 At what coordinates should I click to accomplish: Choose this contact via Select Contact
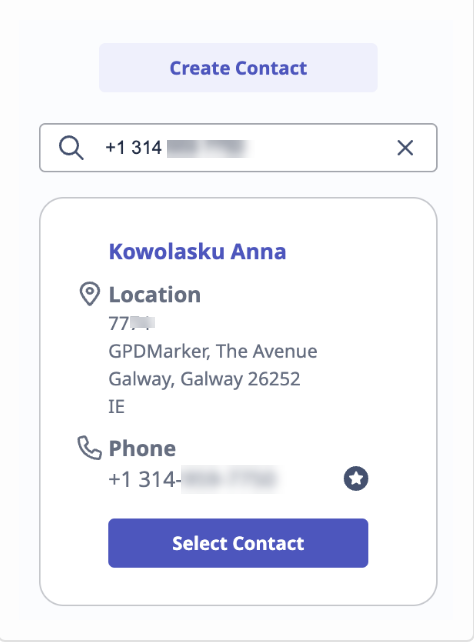click(238, 543)
